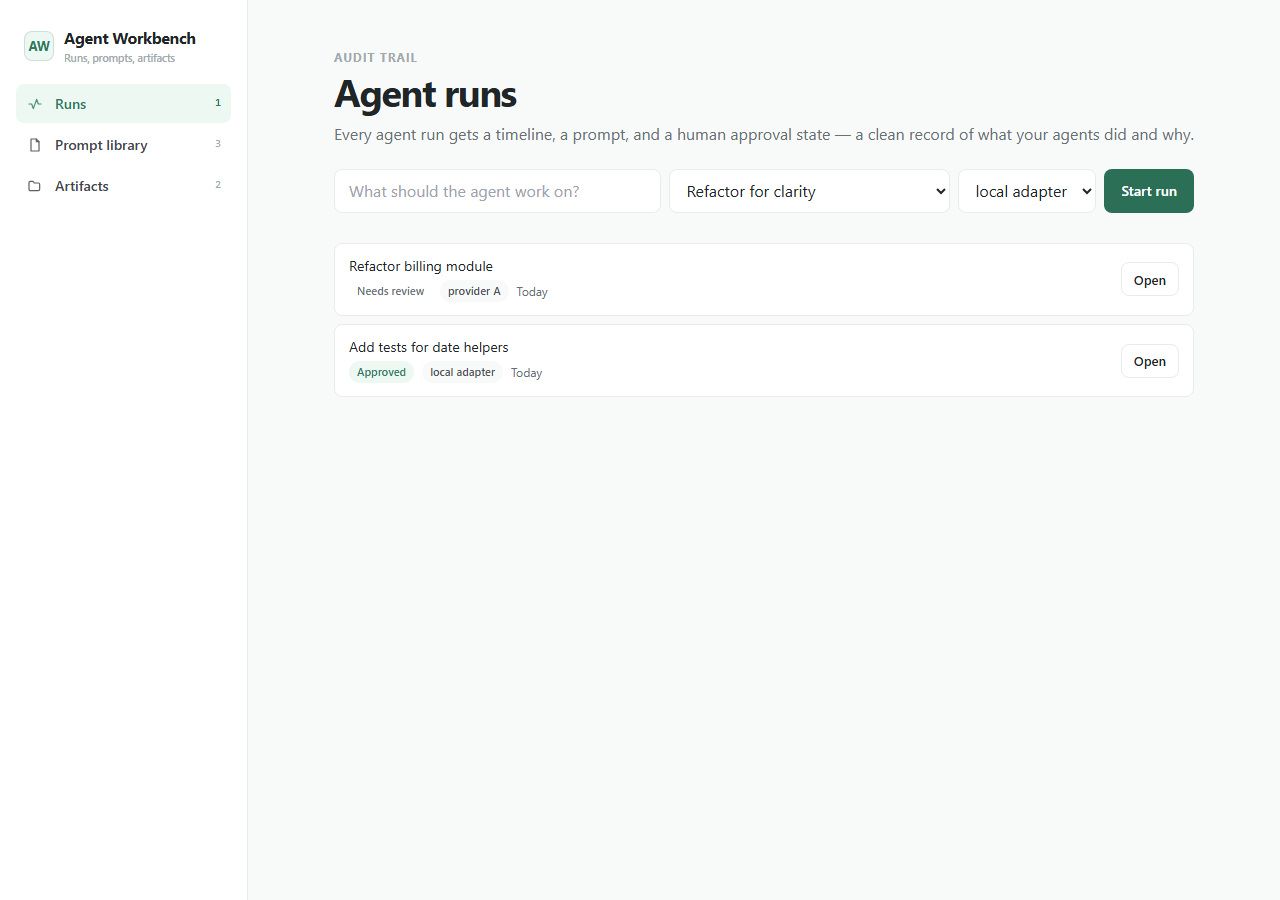
Task: Open the 'local adapter' provider dropdown
Action: coord(1027,191)
